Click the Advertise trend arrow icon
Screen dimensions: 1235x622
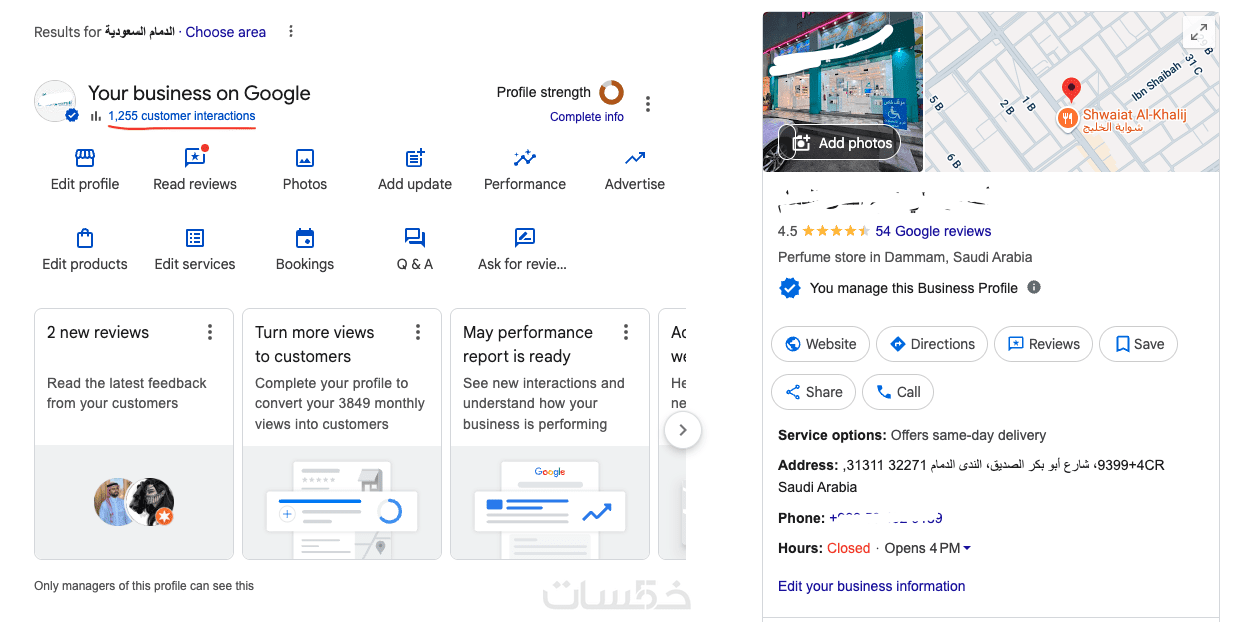click(635, 158)
